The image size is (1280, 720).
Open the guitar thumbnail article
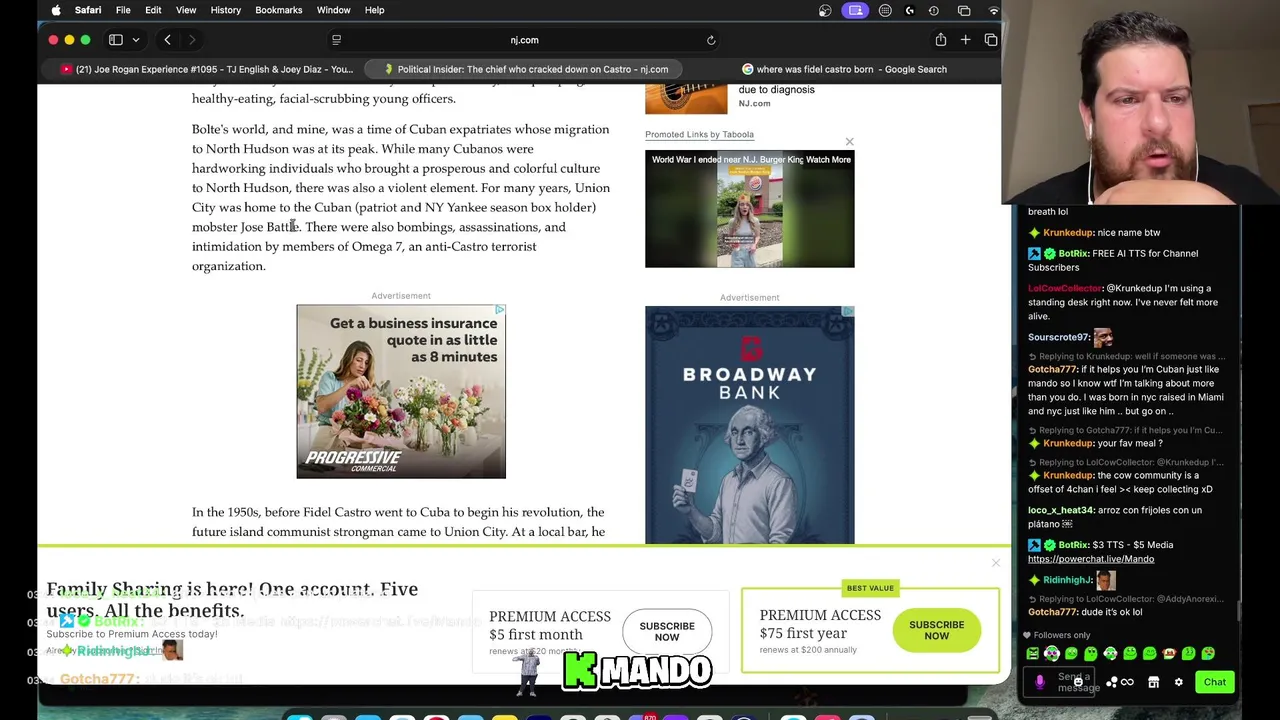686,99
